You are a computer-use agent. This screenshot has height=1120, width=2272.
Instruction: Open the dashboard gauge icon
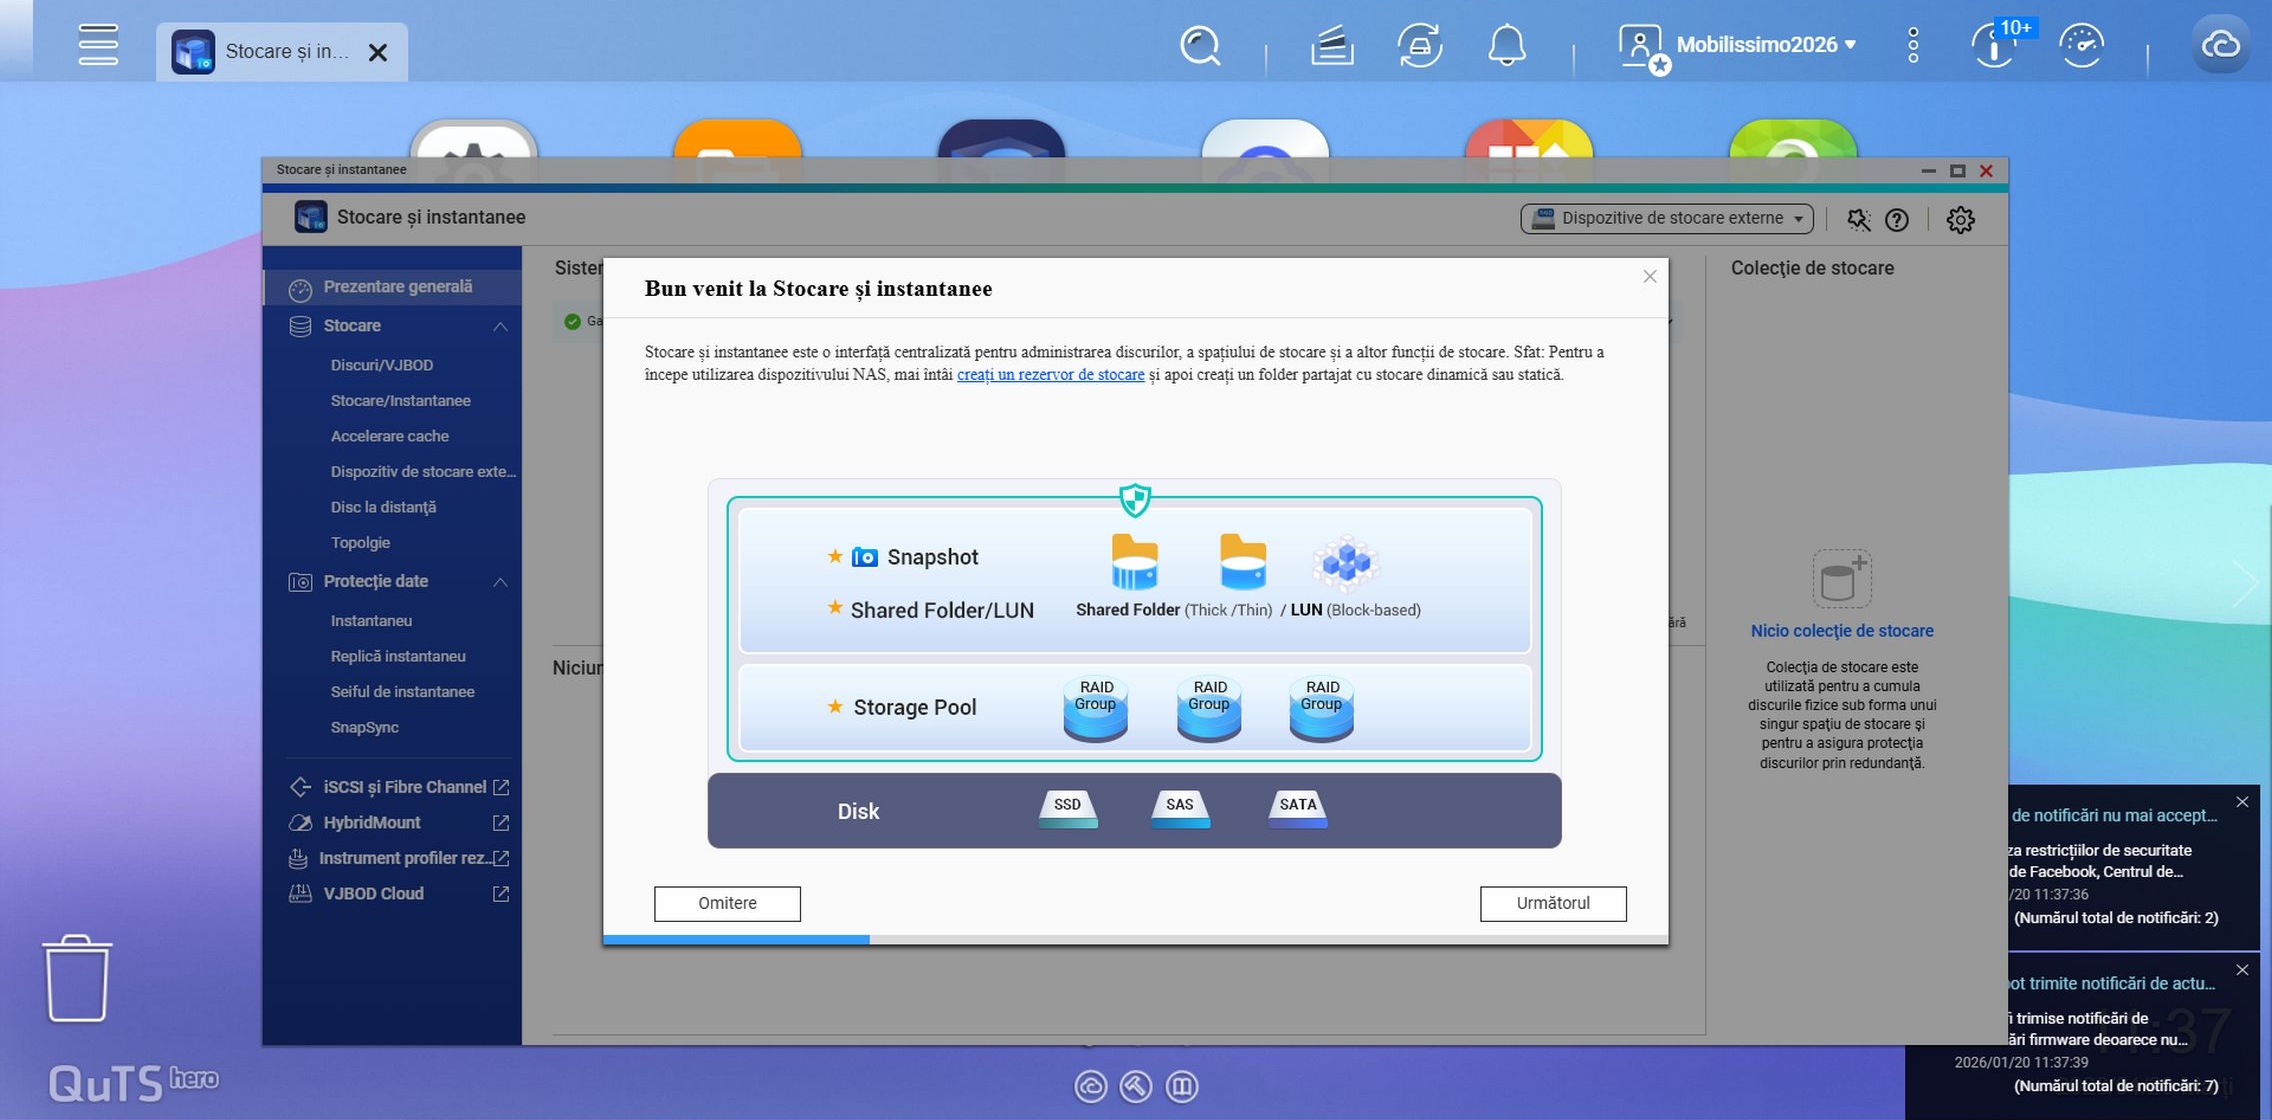2081,46
